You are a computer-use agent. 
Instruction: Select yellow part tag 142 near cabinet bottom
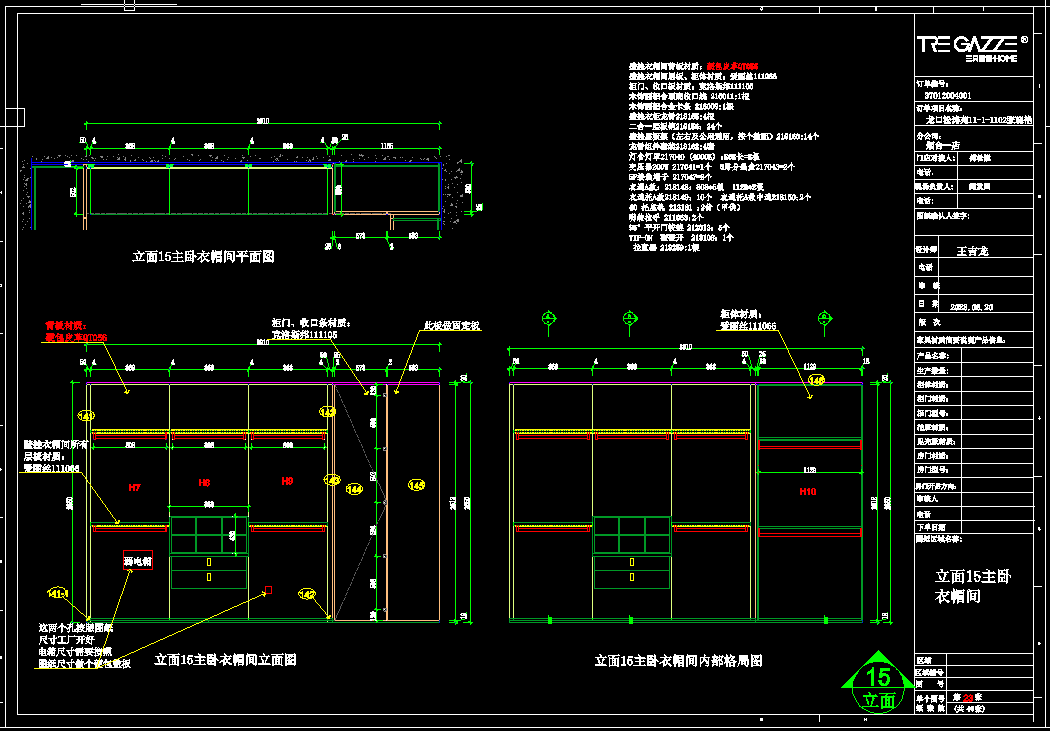[x=307, y=594]
